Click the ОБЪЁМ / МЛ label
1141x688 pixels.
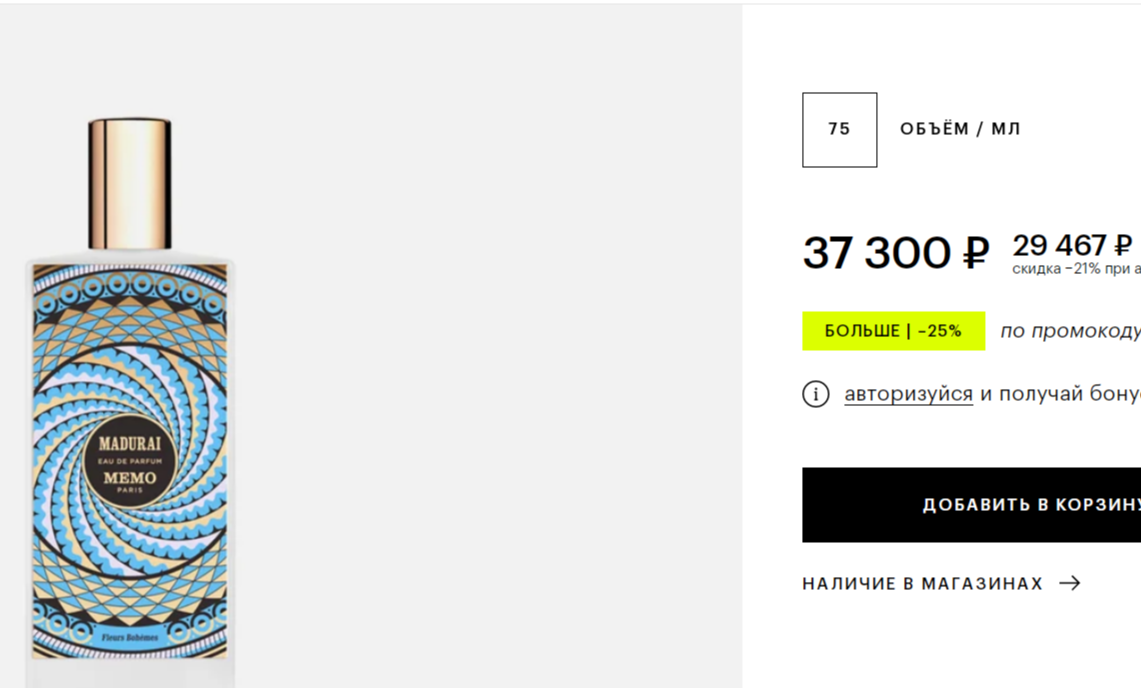960,129
